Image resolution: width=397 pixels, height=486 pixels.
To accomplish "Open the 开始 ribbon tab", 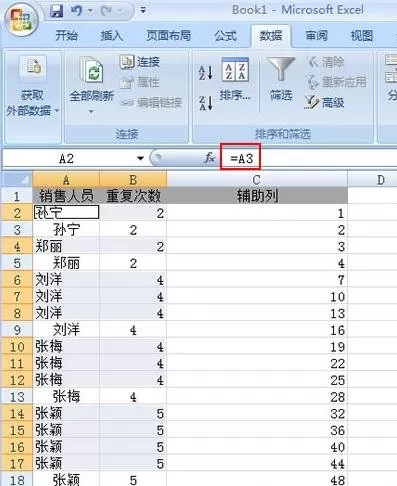I will pos(66,35).
